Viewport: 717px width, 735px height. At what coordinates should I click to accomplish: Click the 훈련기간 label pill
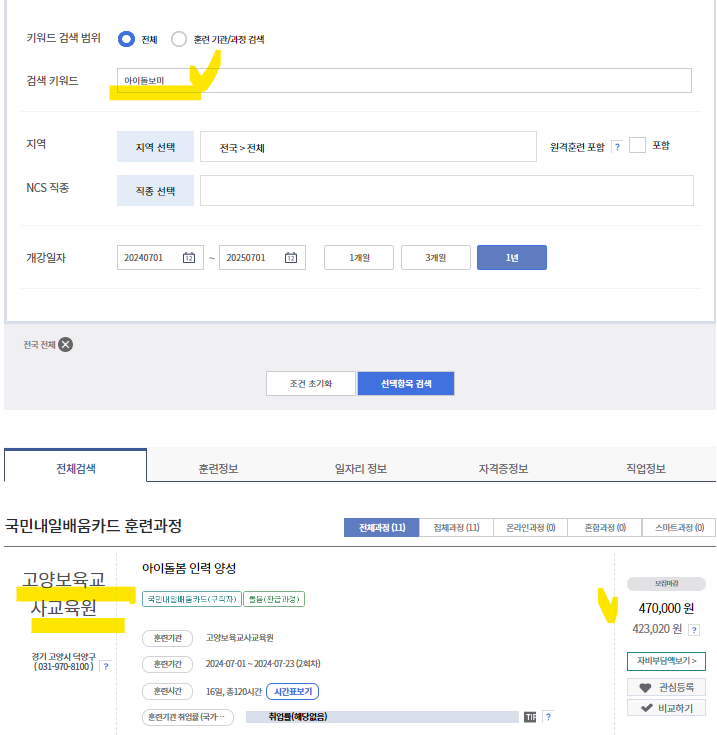pos(168,664)
